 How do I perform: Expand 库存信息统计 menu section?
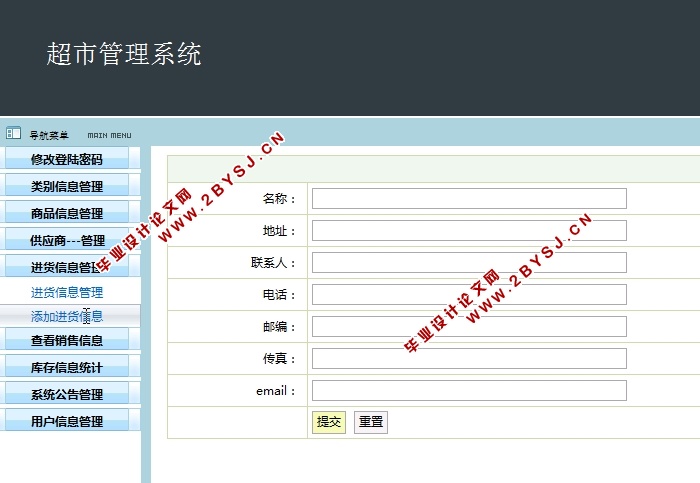pyautogui.click(x=67, y=367)
